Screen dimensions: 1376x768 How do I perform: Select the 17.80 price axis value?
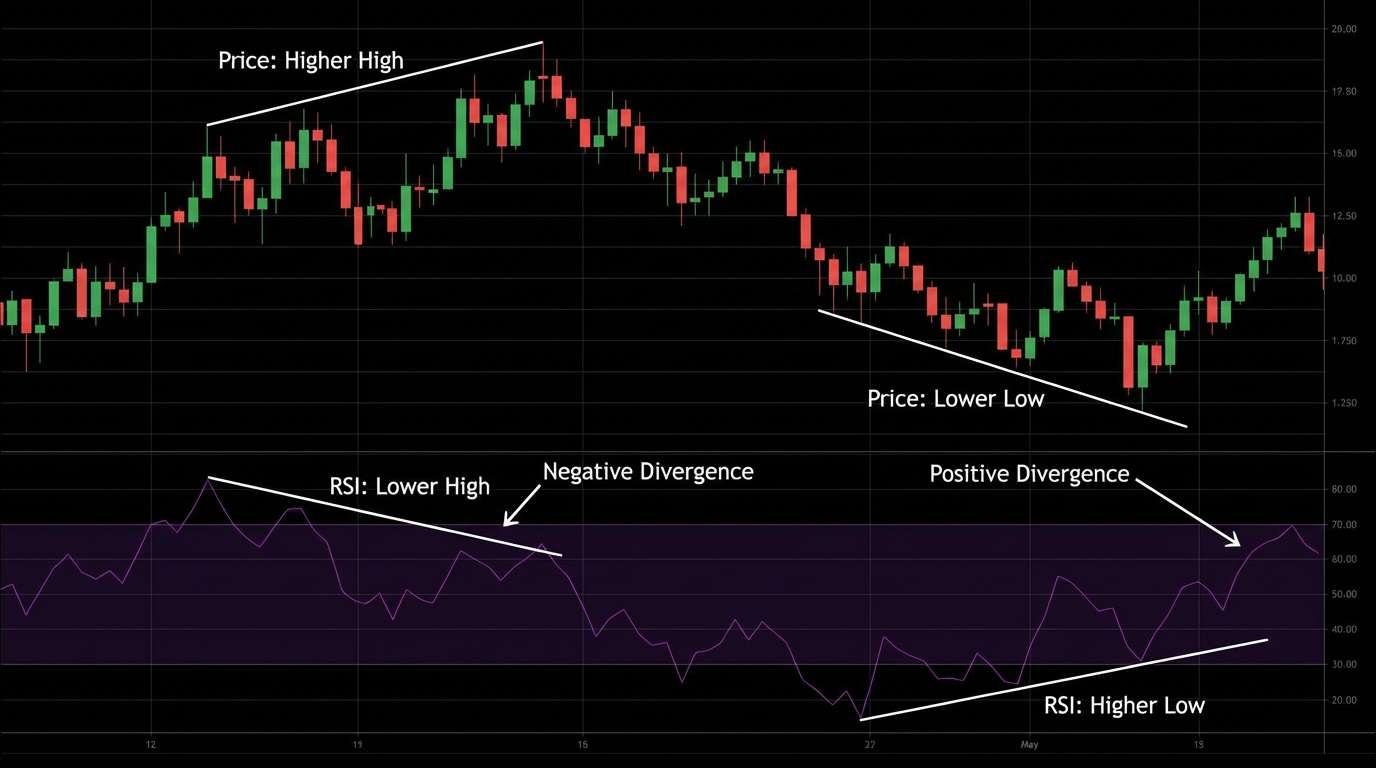click(x=1343, y=91)
